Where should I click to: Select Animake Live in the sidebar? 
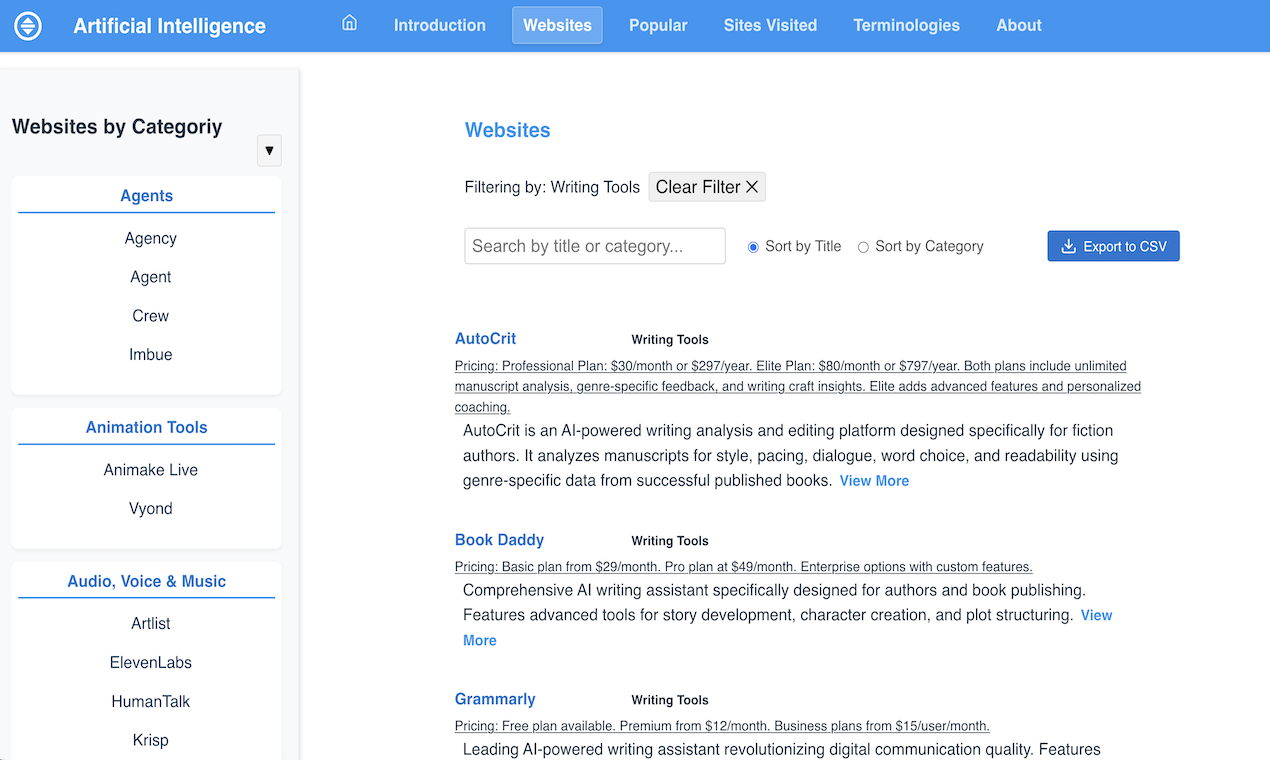pyautogui.click(x=151, y=470)
